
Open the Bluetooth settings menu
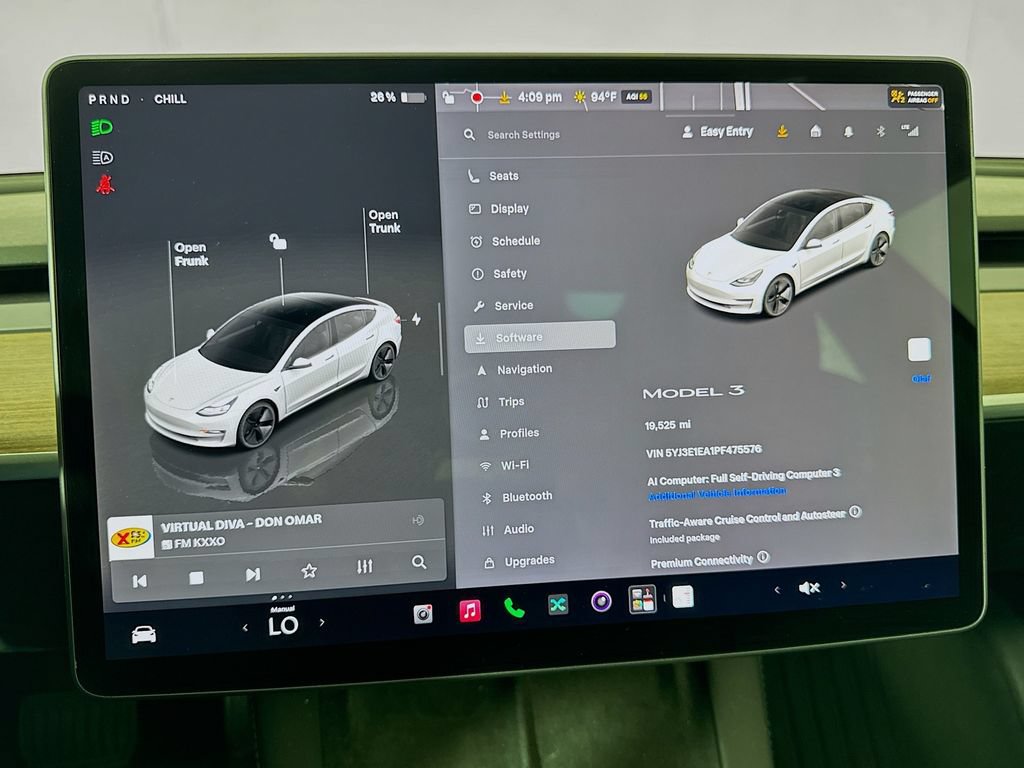(517, 497)
